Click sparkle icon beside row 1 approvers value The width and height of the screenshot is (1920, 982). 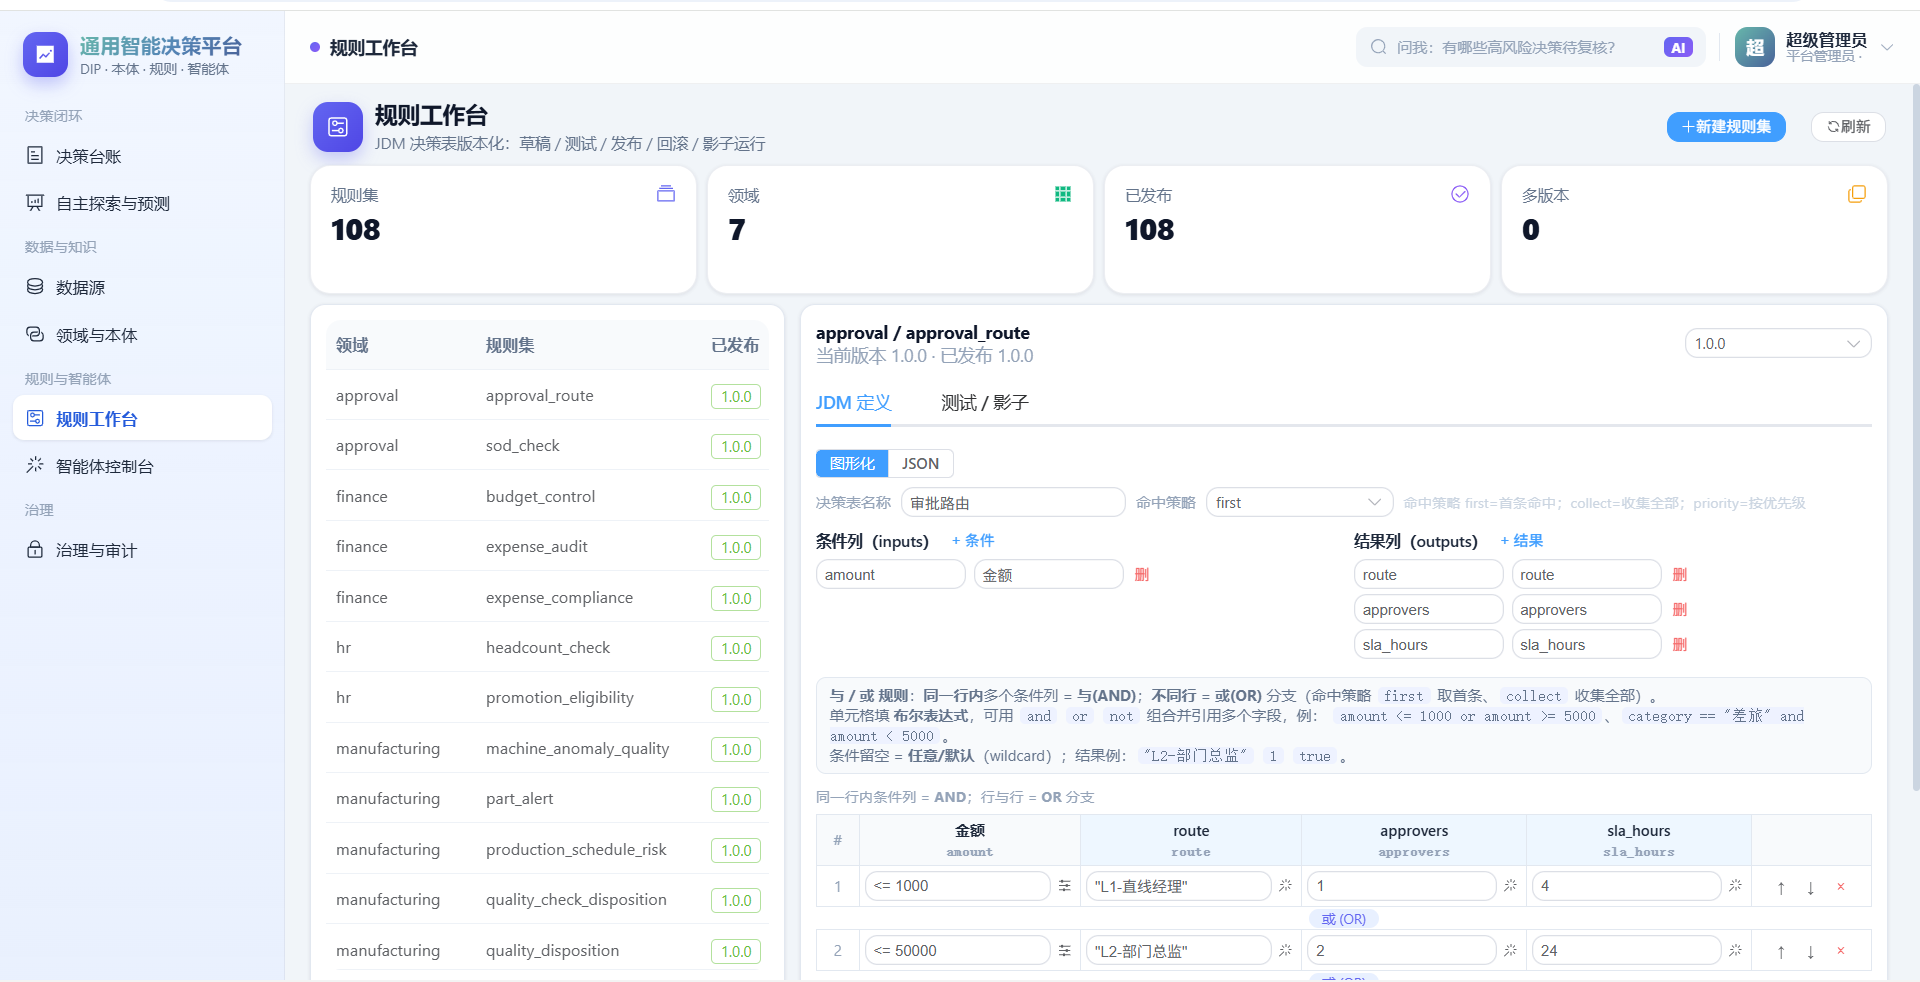pyautogui.click(x=1510, y=886)
